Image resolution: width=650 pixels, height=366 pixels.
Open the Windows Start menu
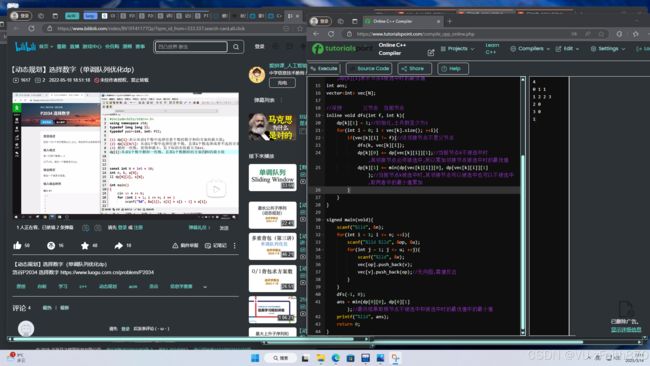point(255,358)
